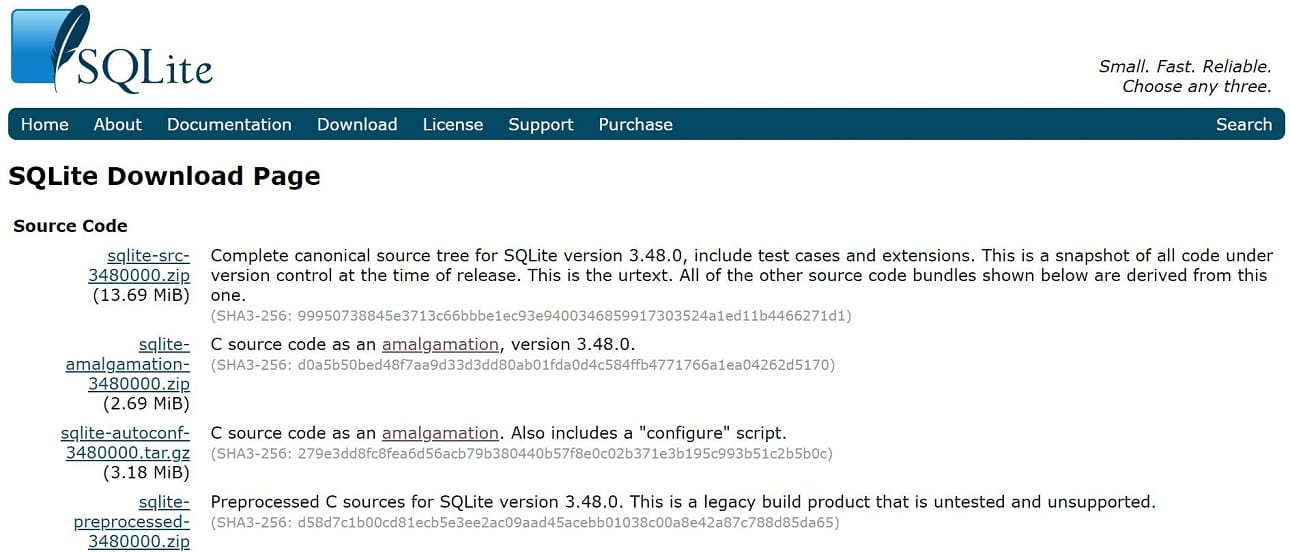Click the "Source Code" section heading

pyautogui.click(x=70, y=226)
